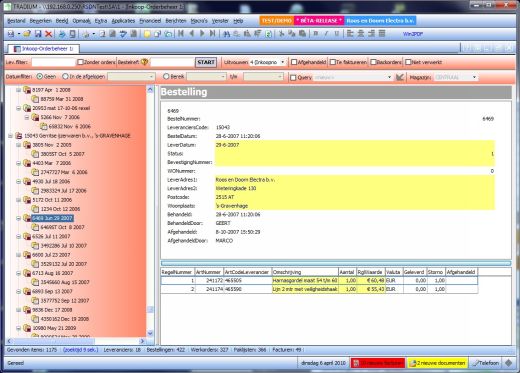Go to first record navigation icon
520x373 pixels.
(181, 34)
